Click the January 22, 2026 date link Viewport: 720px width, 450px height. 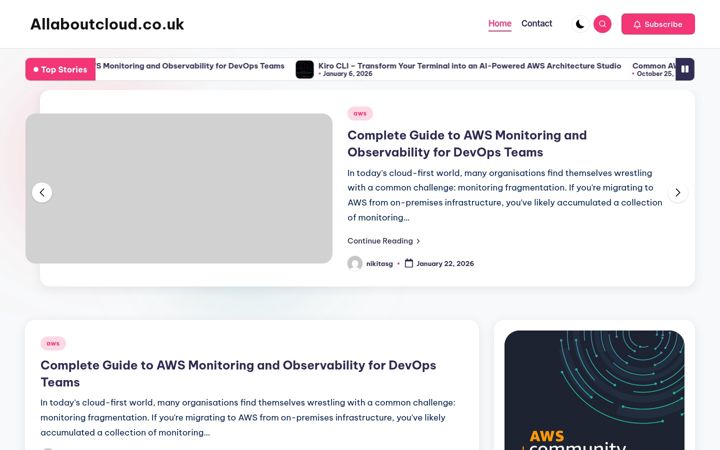tap(445, 264)
